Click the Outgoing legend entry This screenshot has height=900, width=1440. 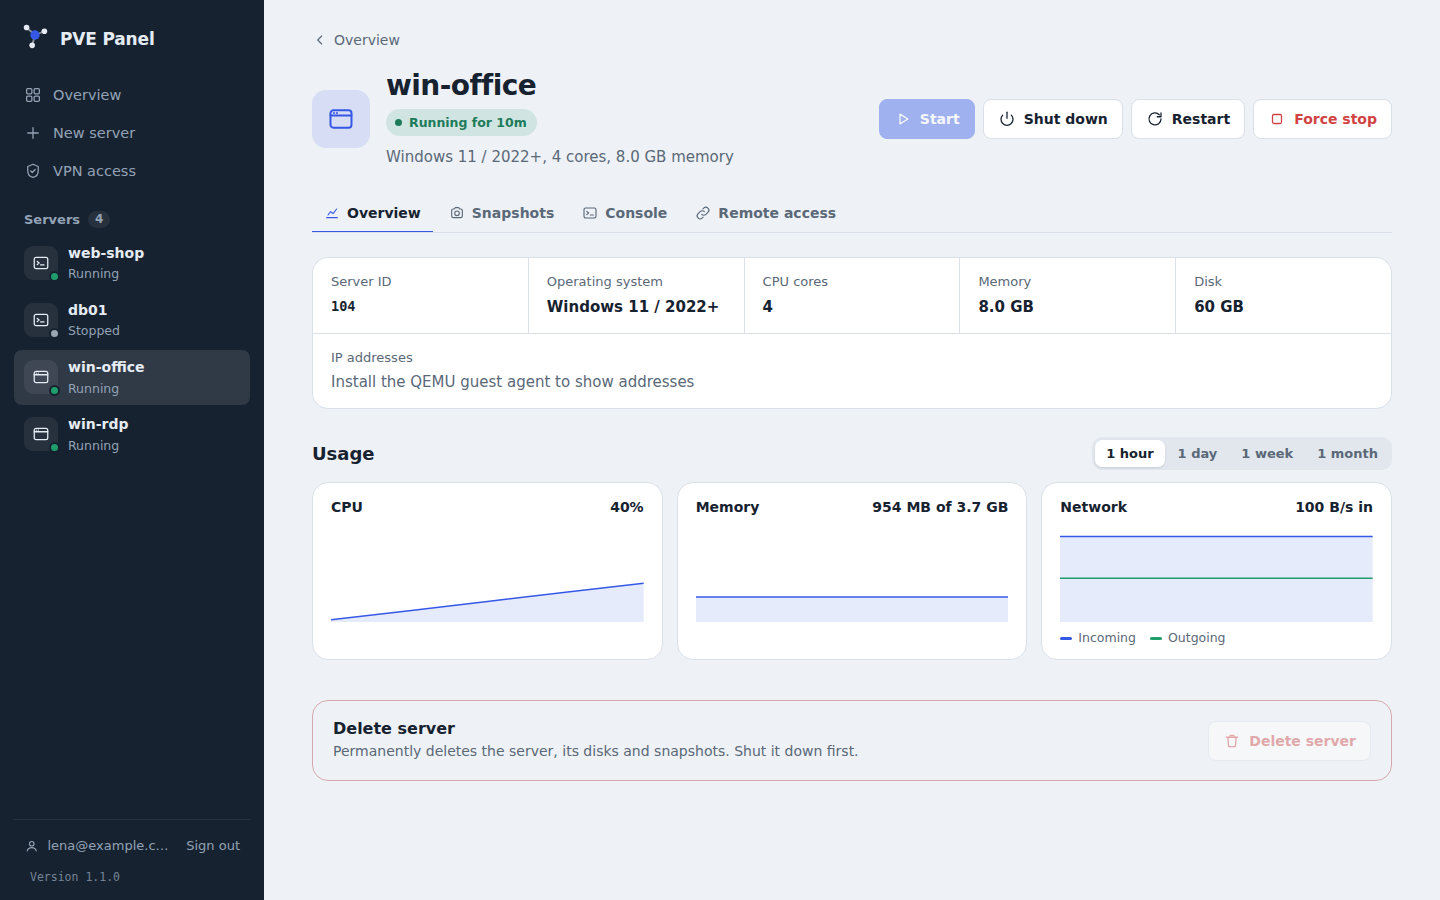pos(1188,638)
